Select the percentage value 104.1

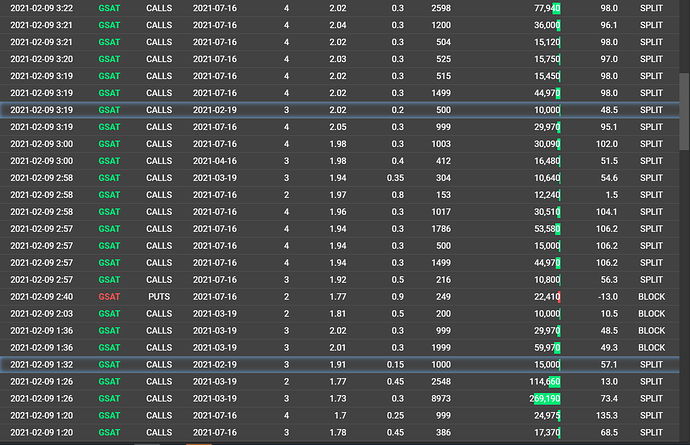pyautogui.click(x=607, y=212)
